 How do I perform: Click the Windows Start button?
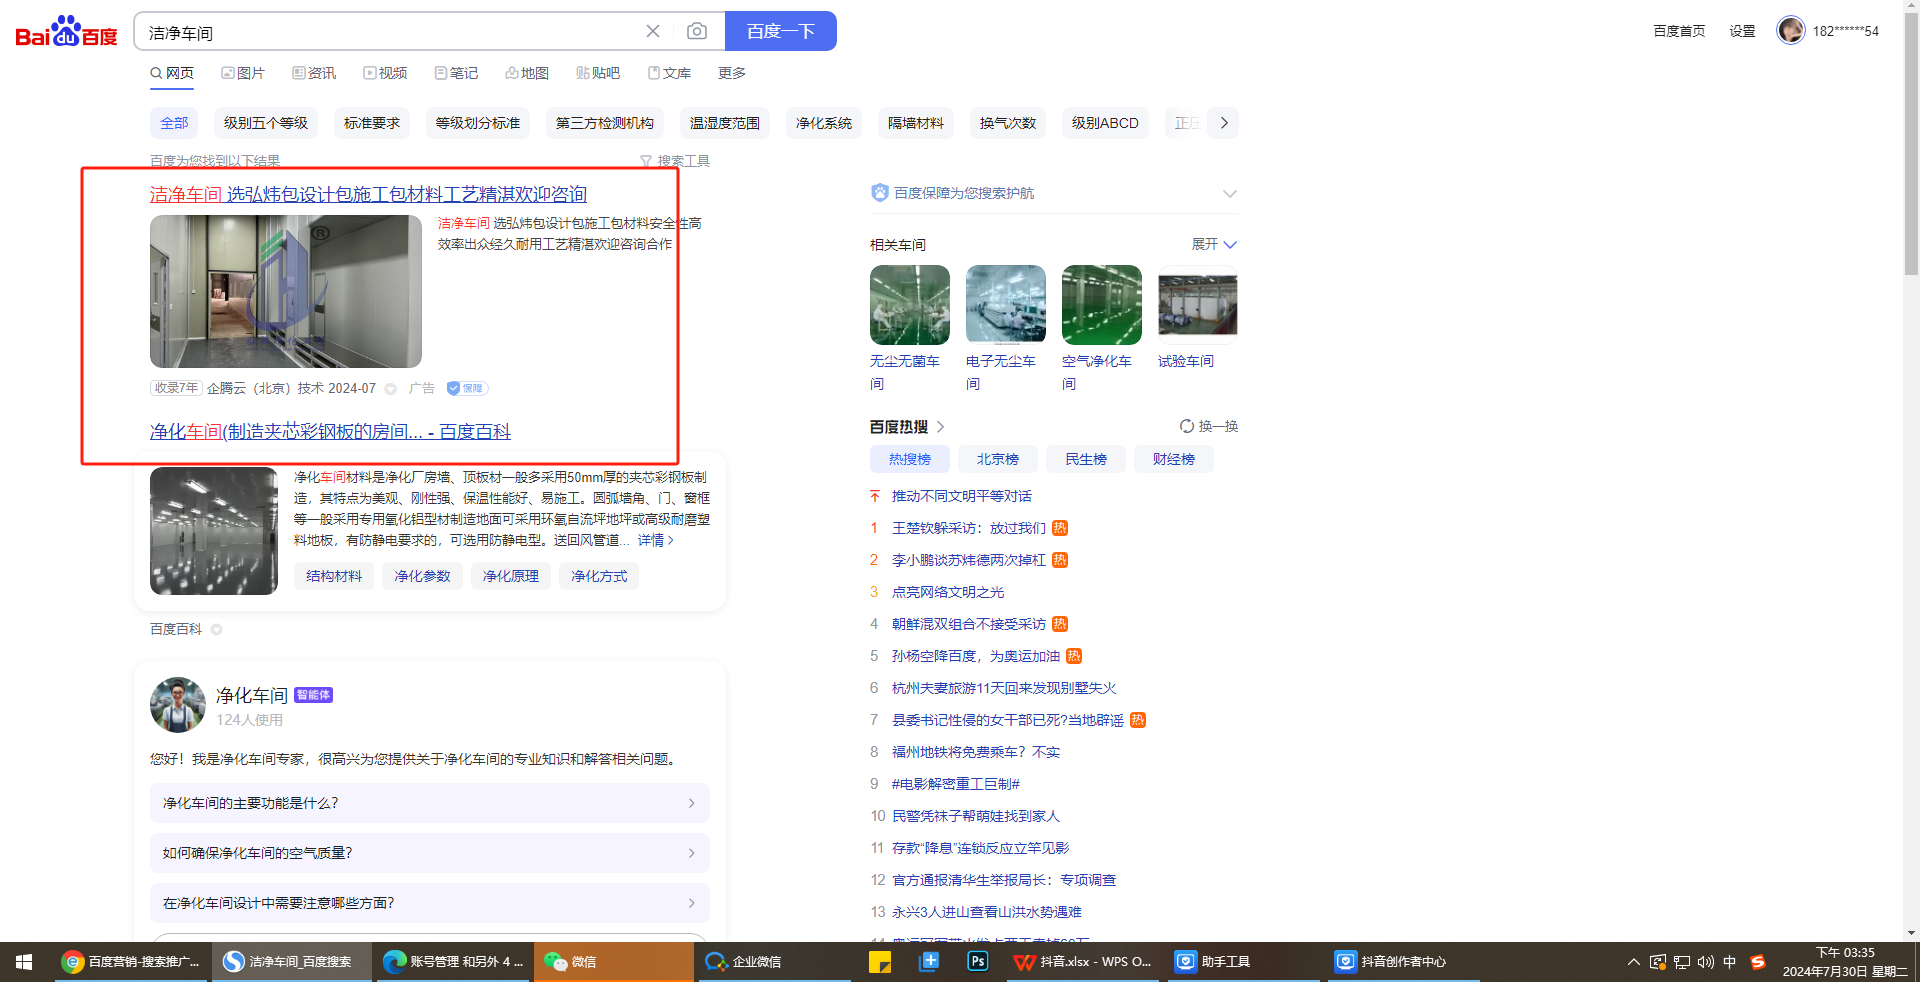24,962
